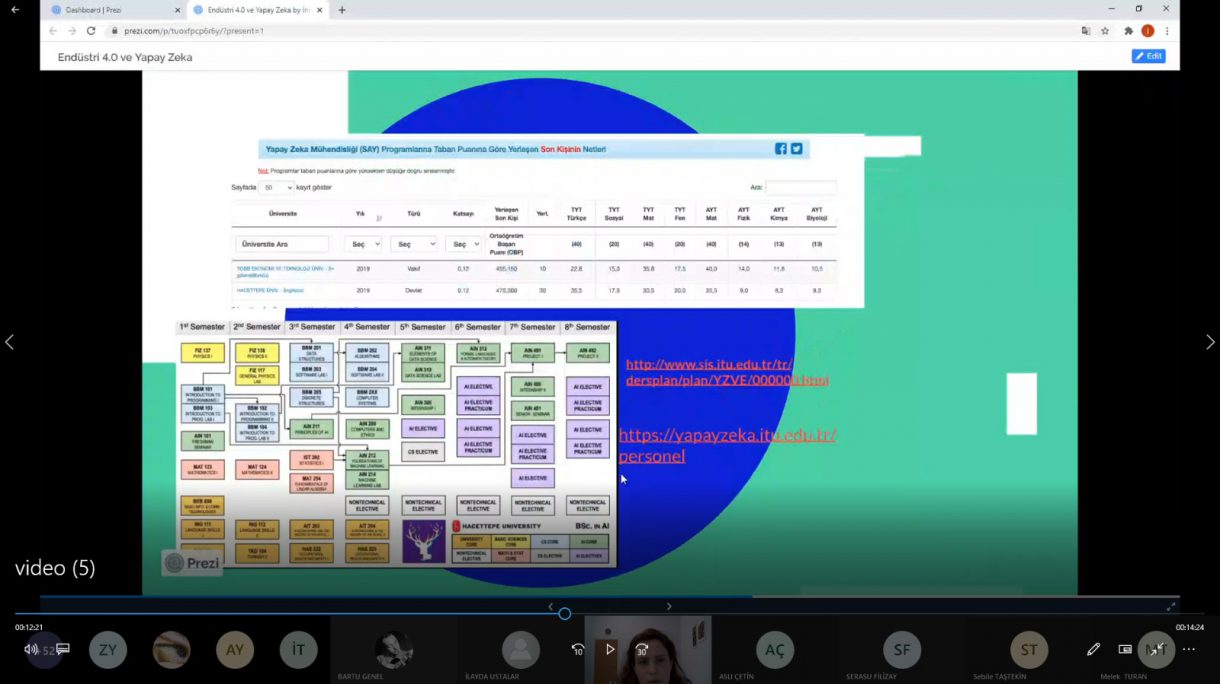Viewport: 1220px width, 684px height.
Task: Click the 1st Semester column header
Action: coord(202,327)
